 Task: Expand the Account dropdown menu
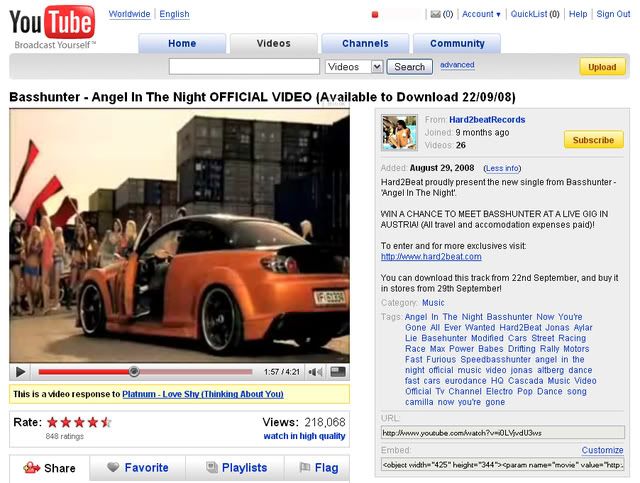[x=481, y=14]
